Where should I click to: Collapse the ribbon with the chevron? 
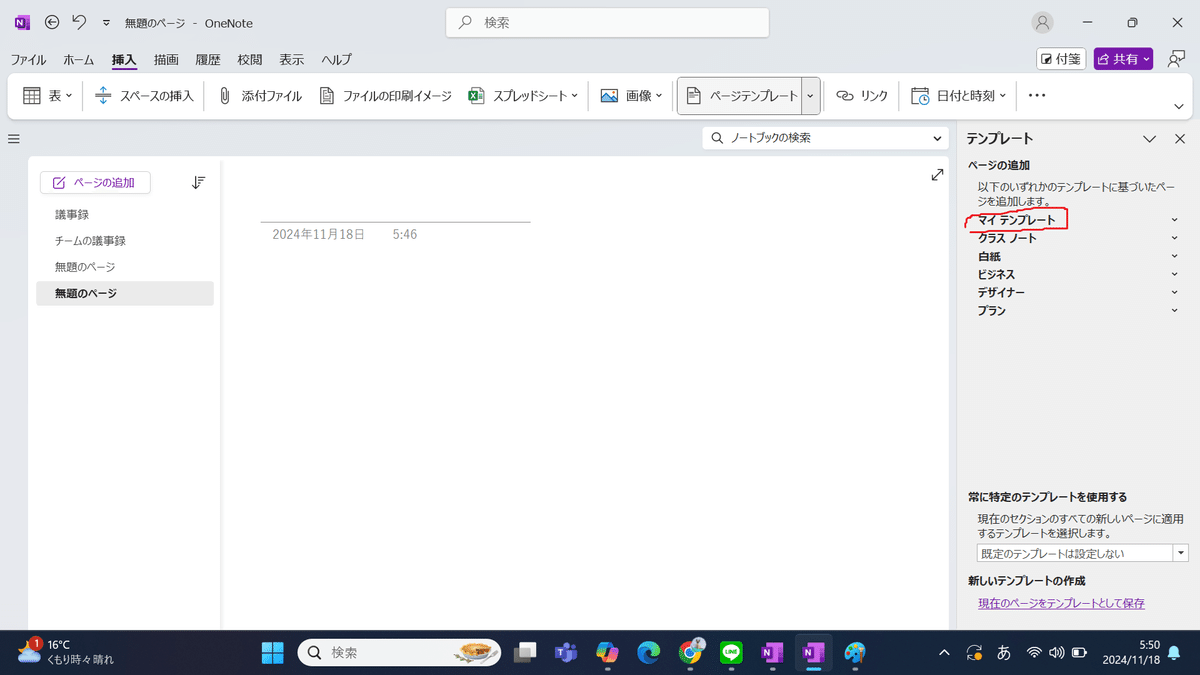point(1179,106)
